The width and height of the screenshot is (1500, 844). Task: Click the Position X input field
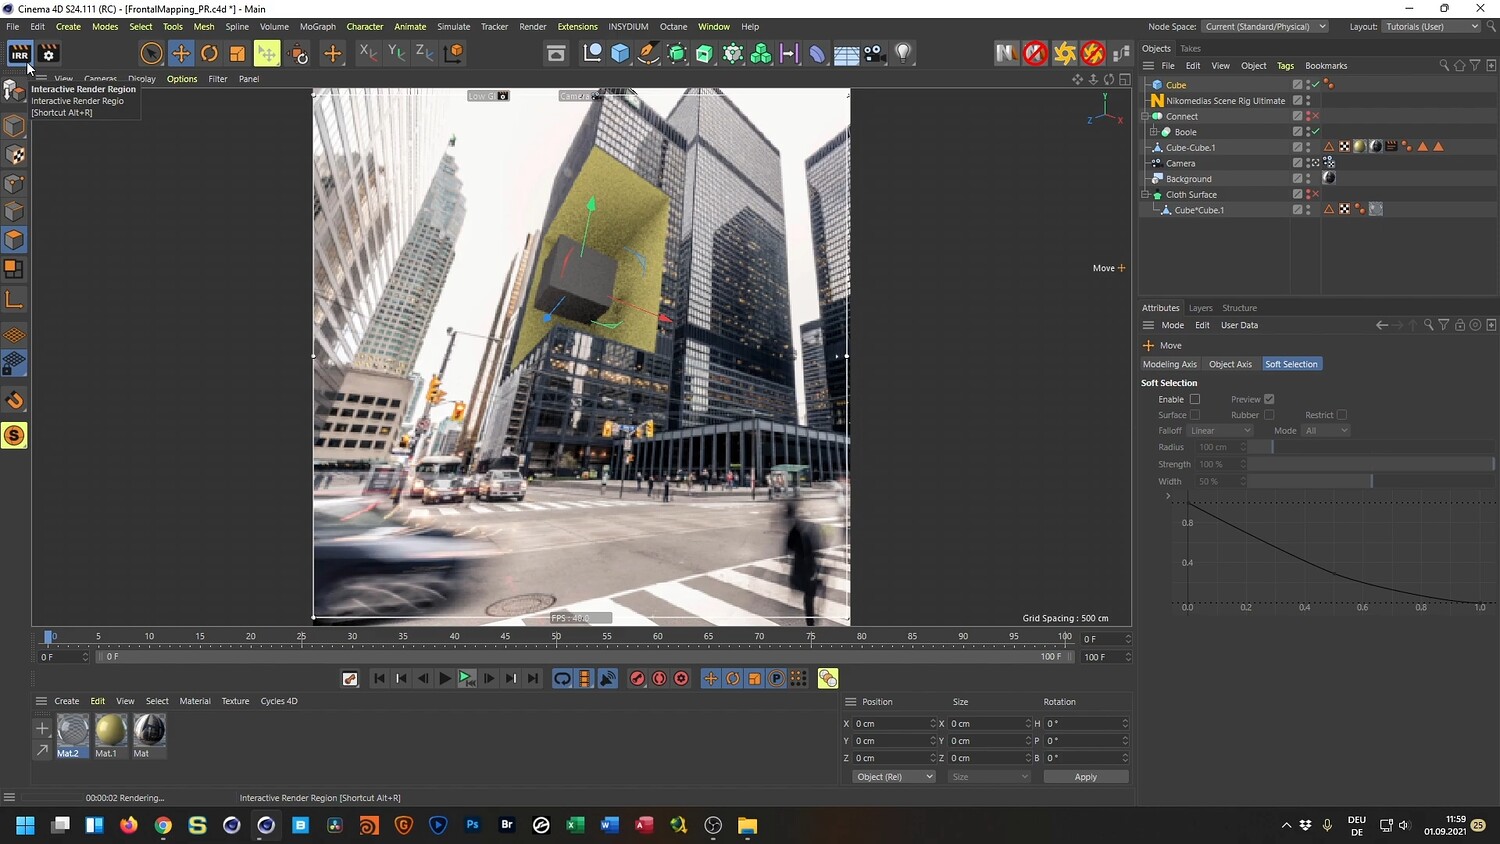click(x=895, y=724)
